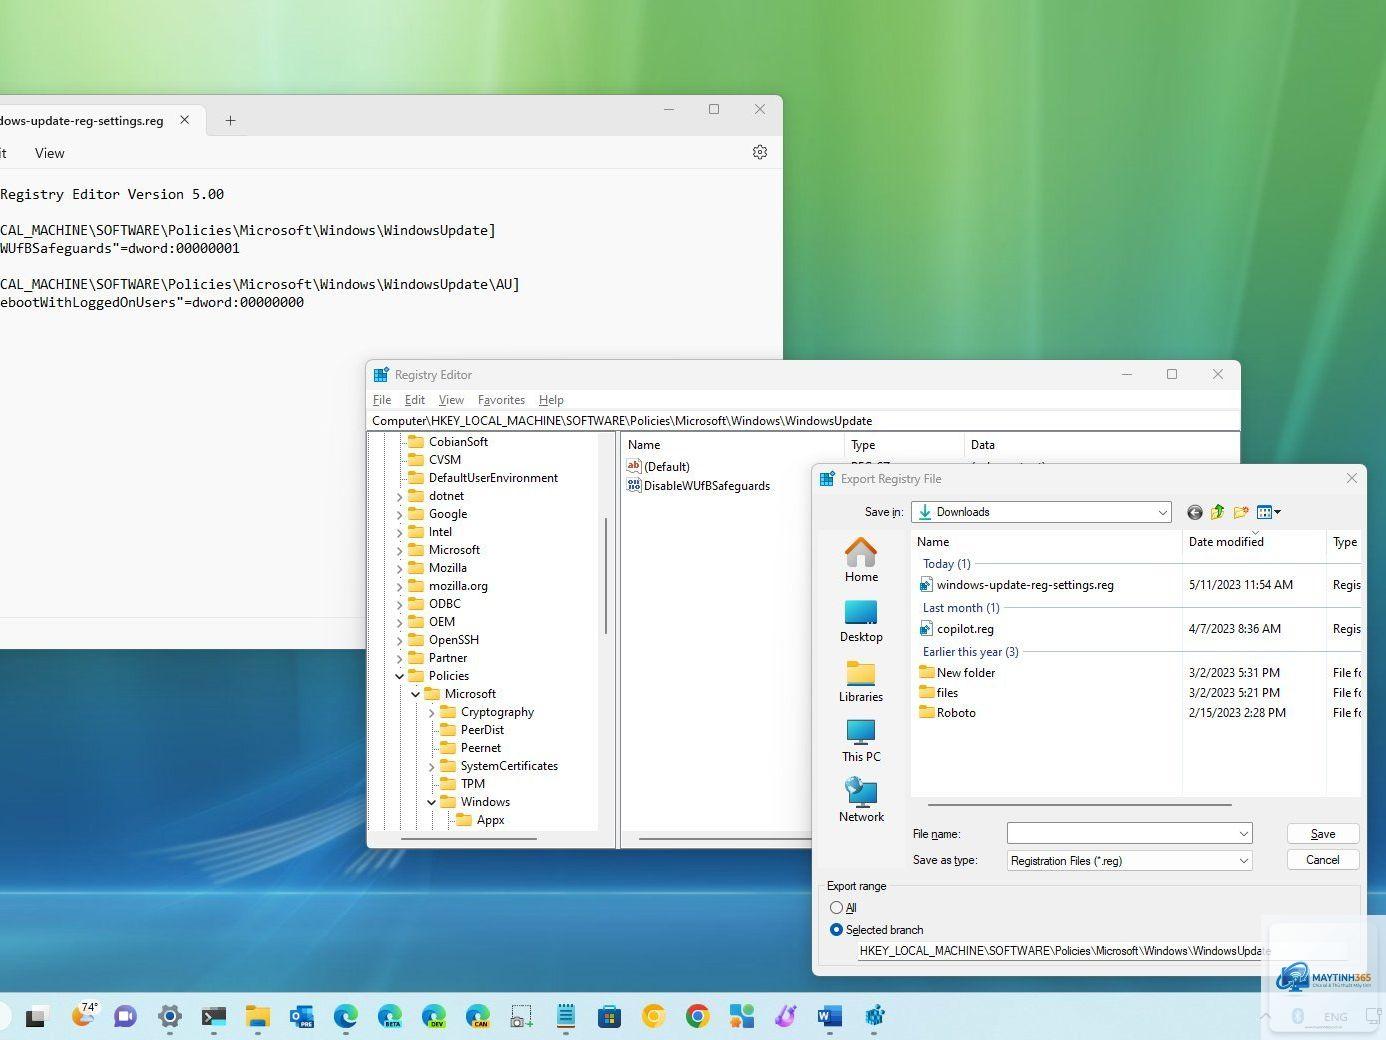The height and width of the screenshot is (1040, 1386).
Task: Add a new tab in Notepad
Action: tap(230, 120)
